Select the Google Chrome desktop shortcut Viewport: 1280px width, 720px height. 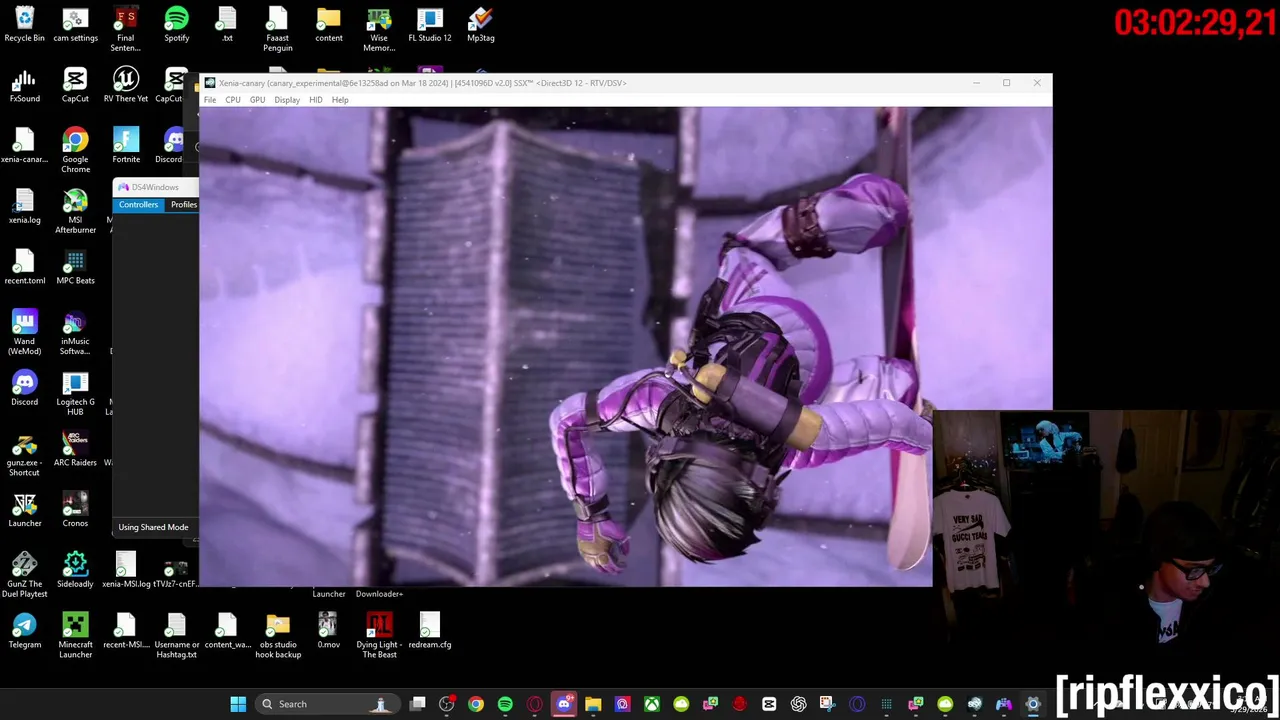tap(75, 151)
